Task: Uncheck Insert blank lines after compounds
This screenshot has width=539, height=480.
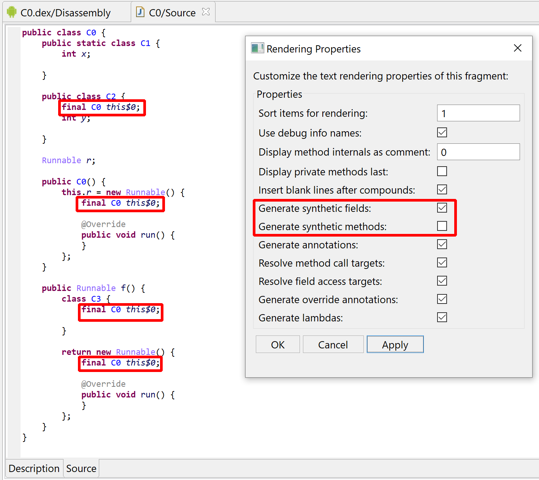Action: click(x=442, y=189)
